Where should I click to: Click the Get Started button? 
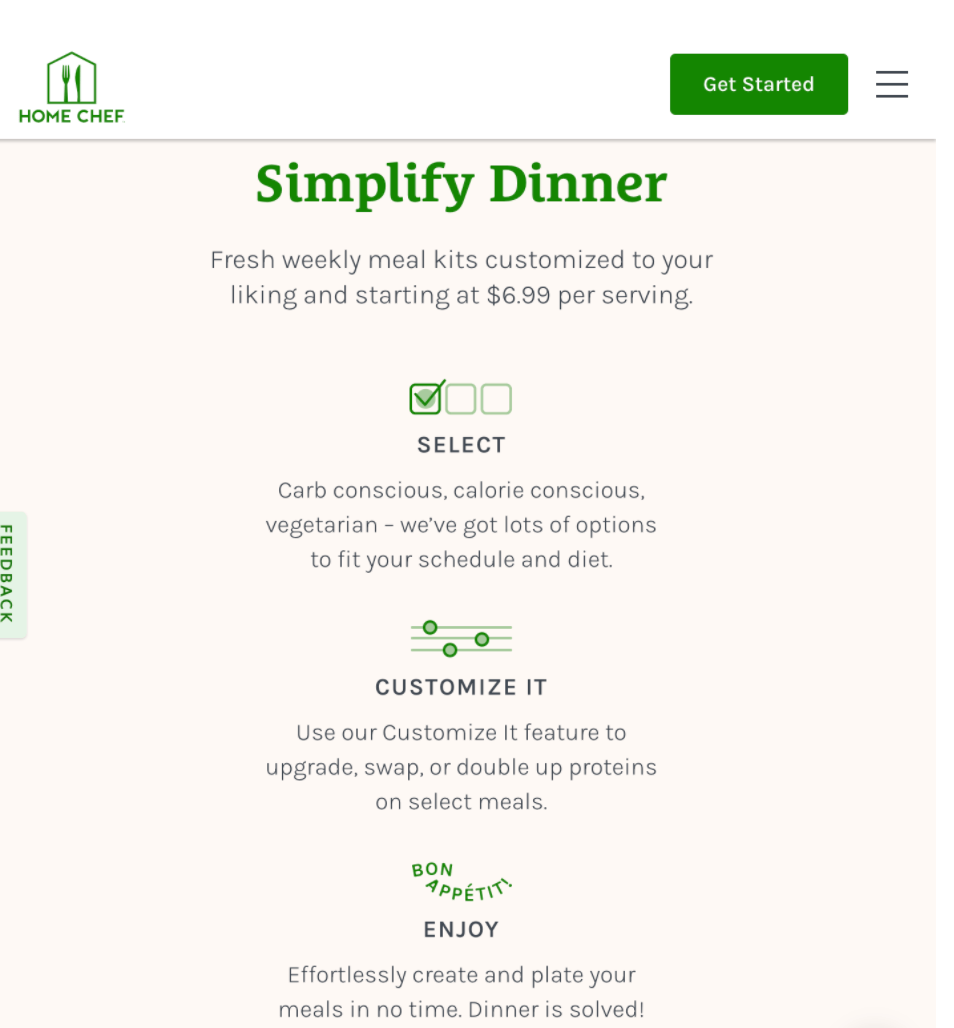(x=758, y=84)
